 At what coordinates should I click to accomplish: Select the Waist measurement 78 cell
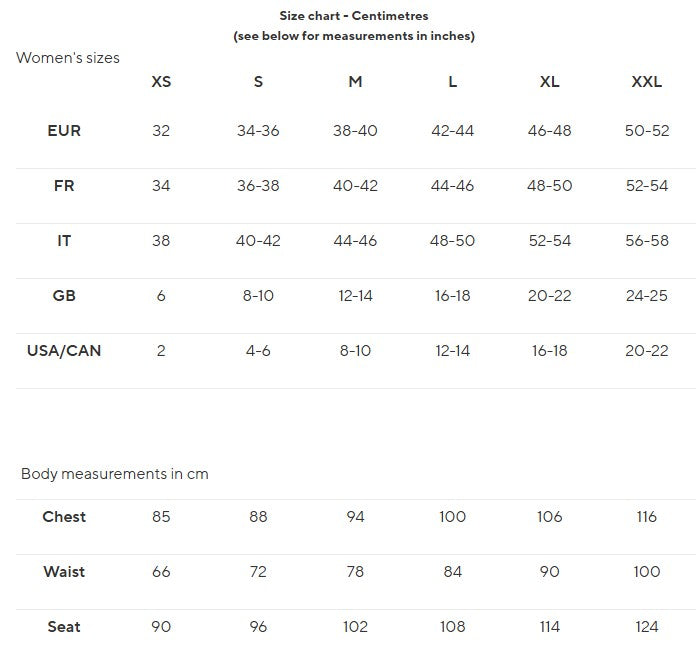pyautogui.click(x=355, y=572)
